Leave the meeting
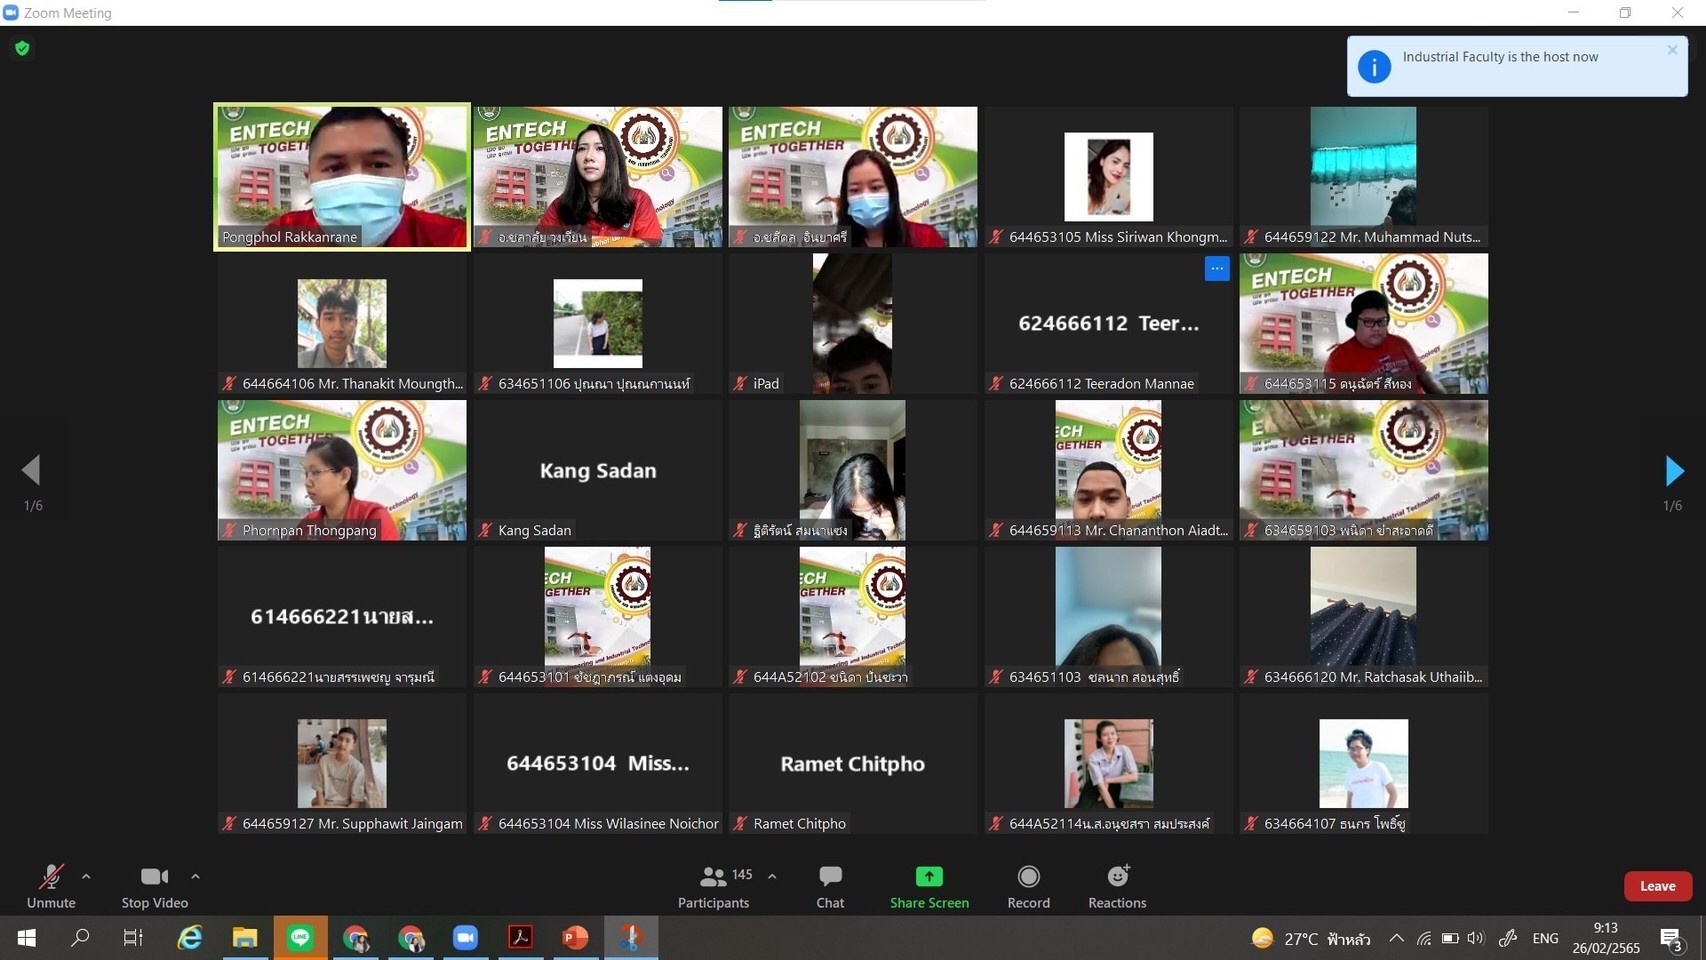 click(1657, 886)
